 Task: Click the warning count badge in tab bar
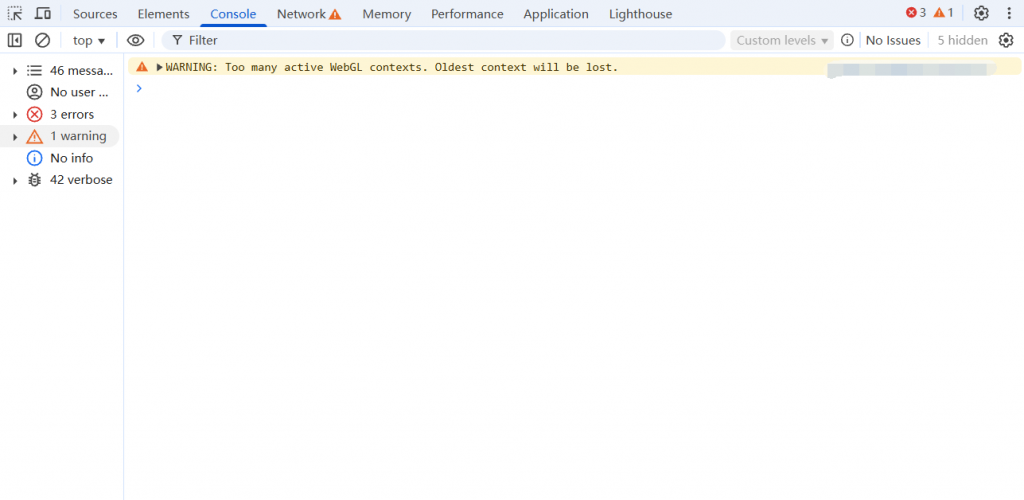coord(943,13)
